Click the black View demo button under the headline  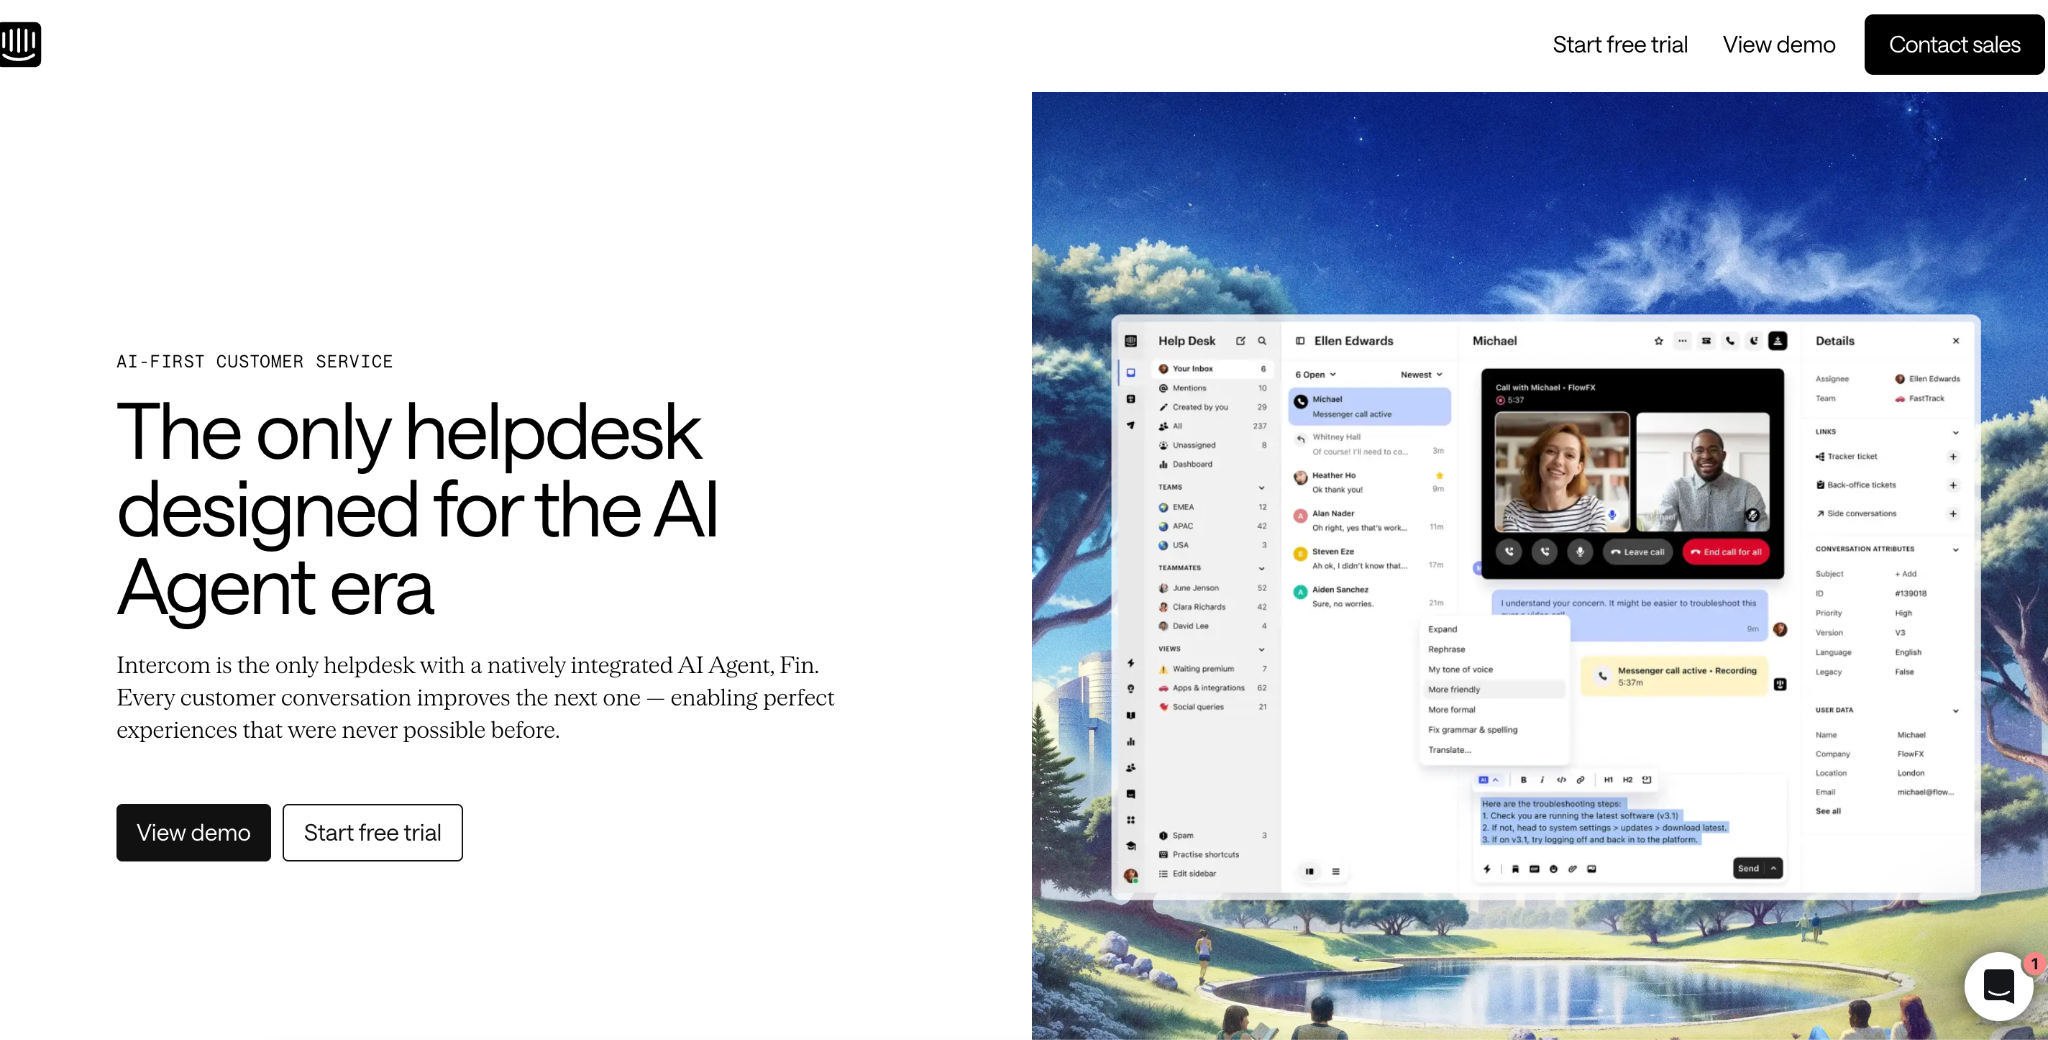pos(193,832)
